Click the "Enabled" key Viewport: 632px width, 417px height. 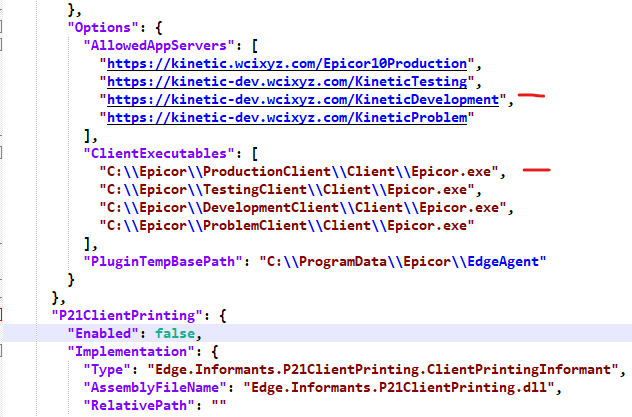coord(103,334)
